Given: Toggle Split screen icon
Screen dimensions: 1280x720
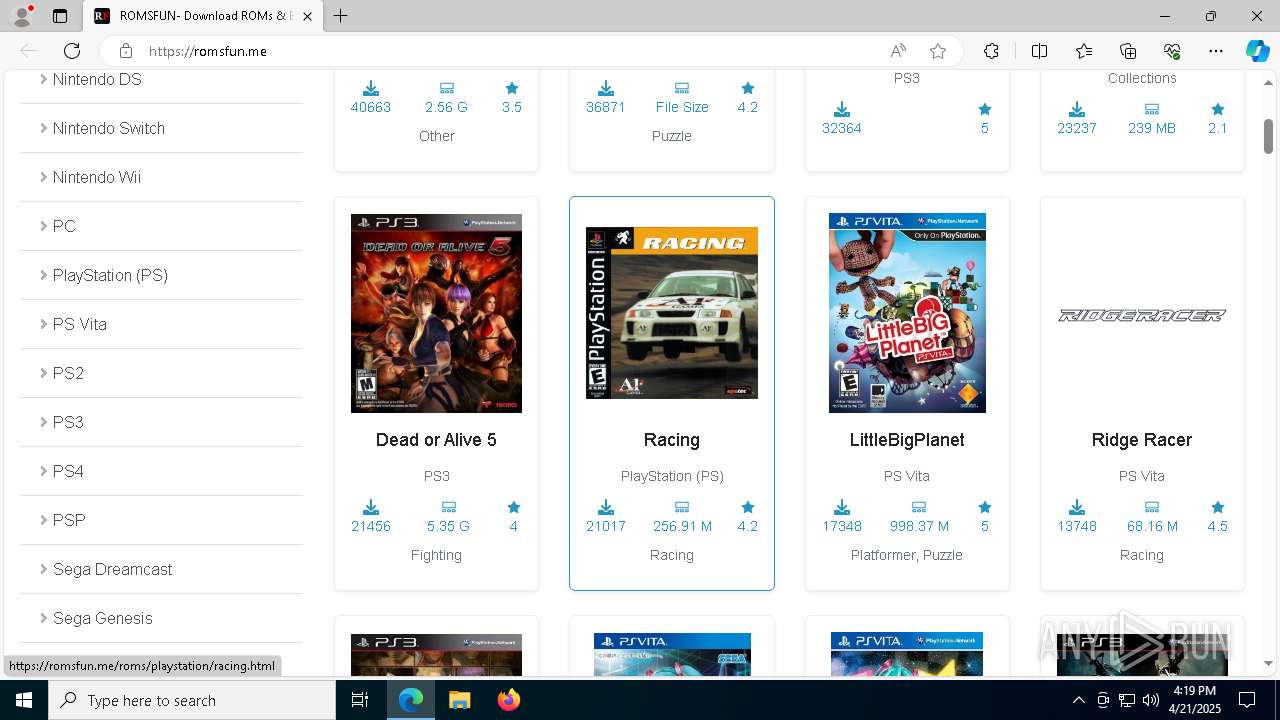Looking at the screenshot, I should click(x=1039, y=51).
